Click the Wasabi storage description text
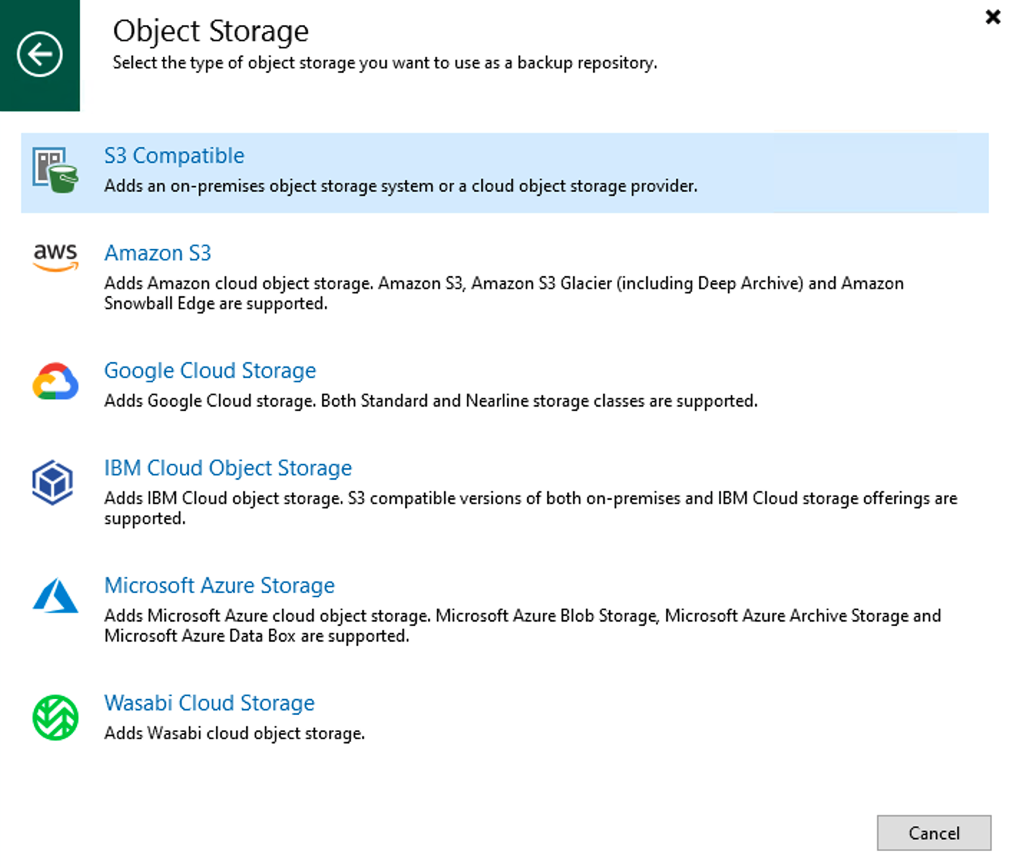Screen dimensions: 1013x867 234,733
